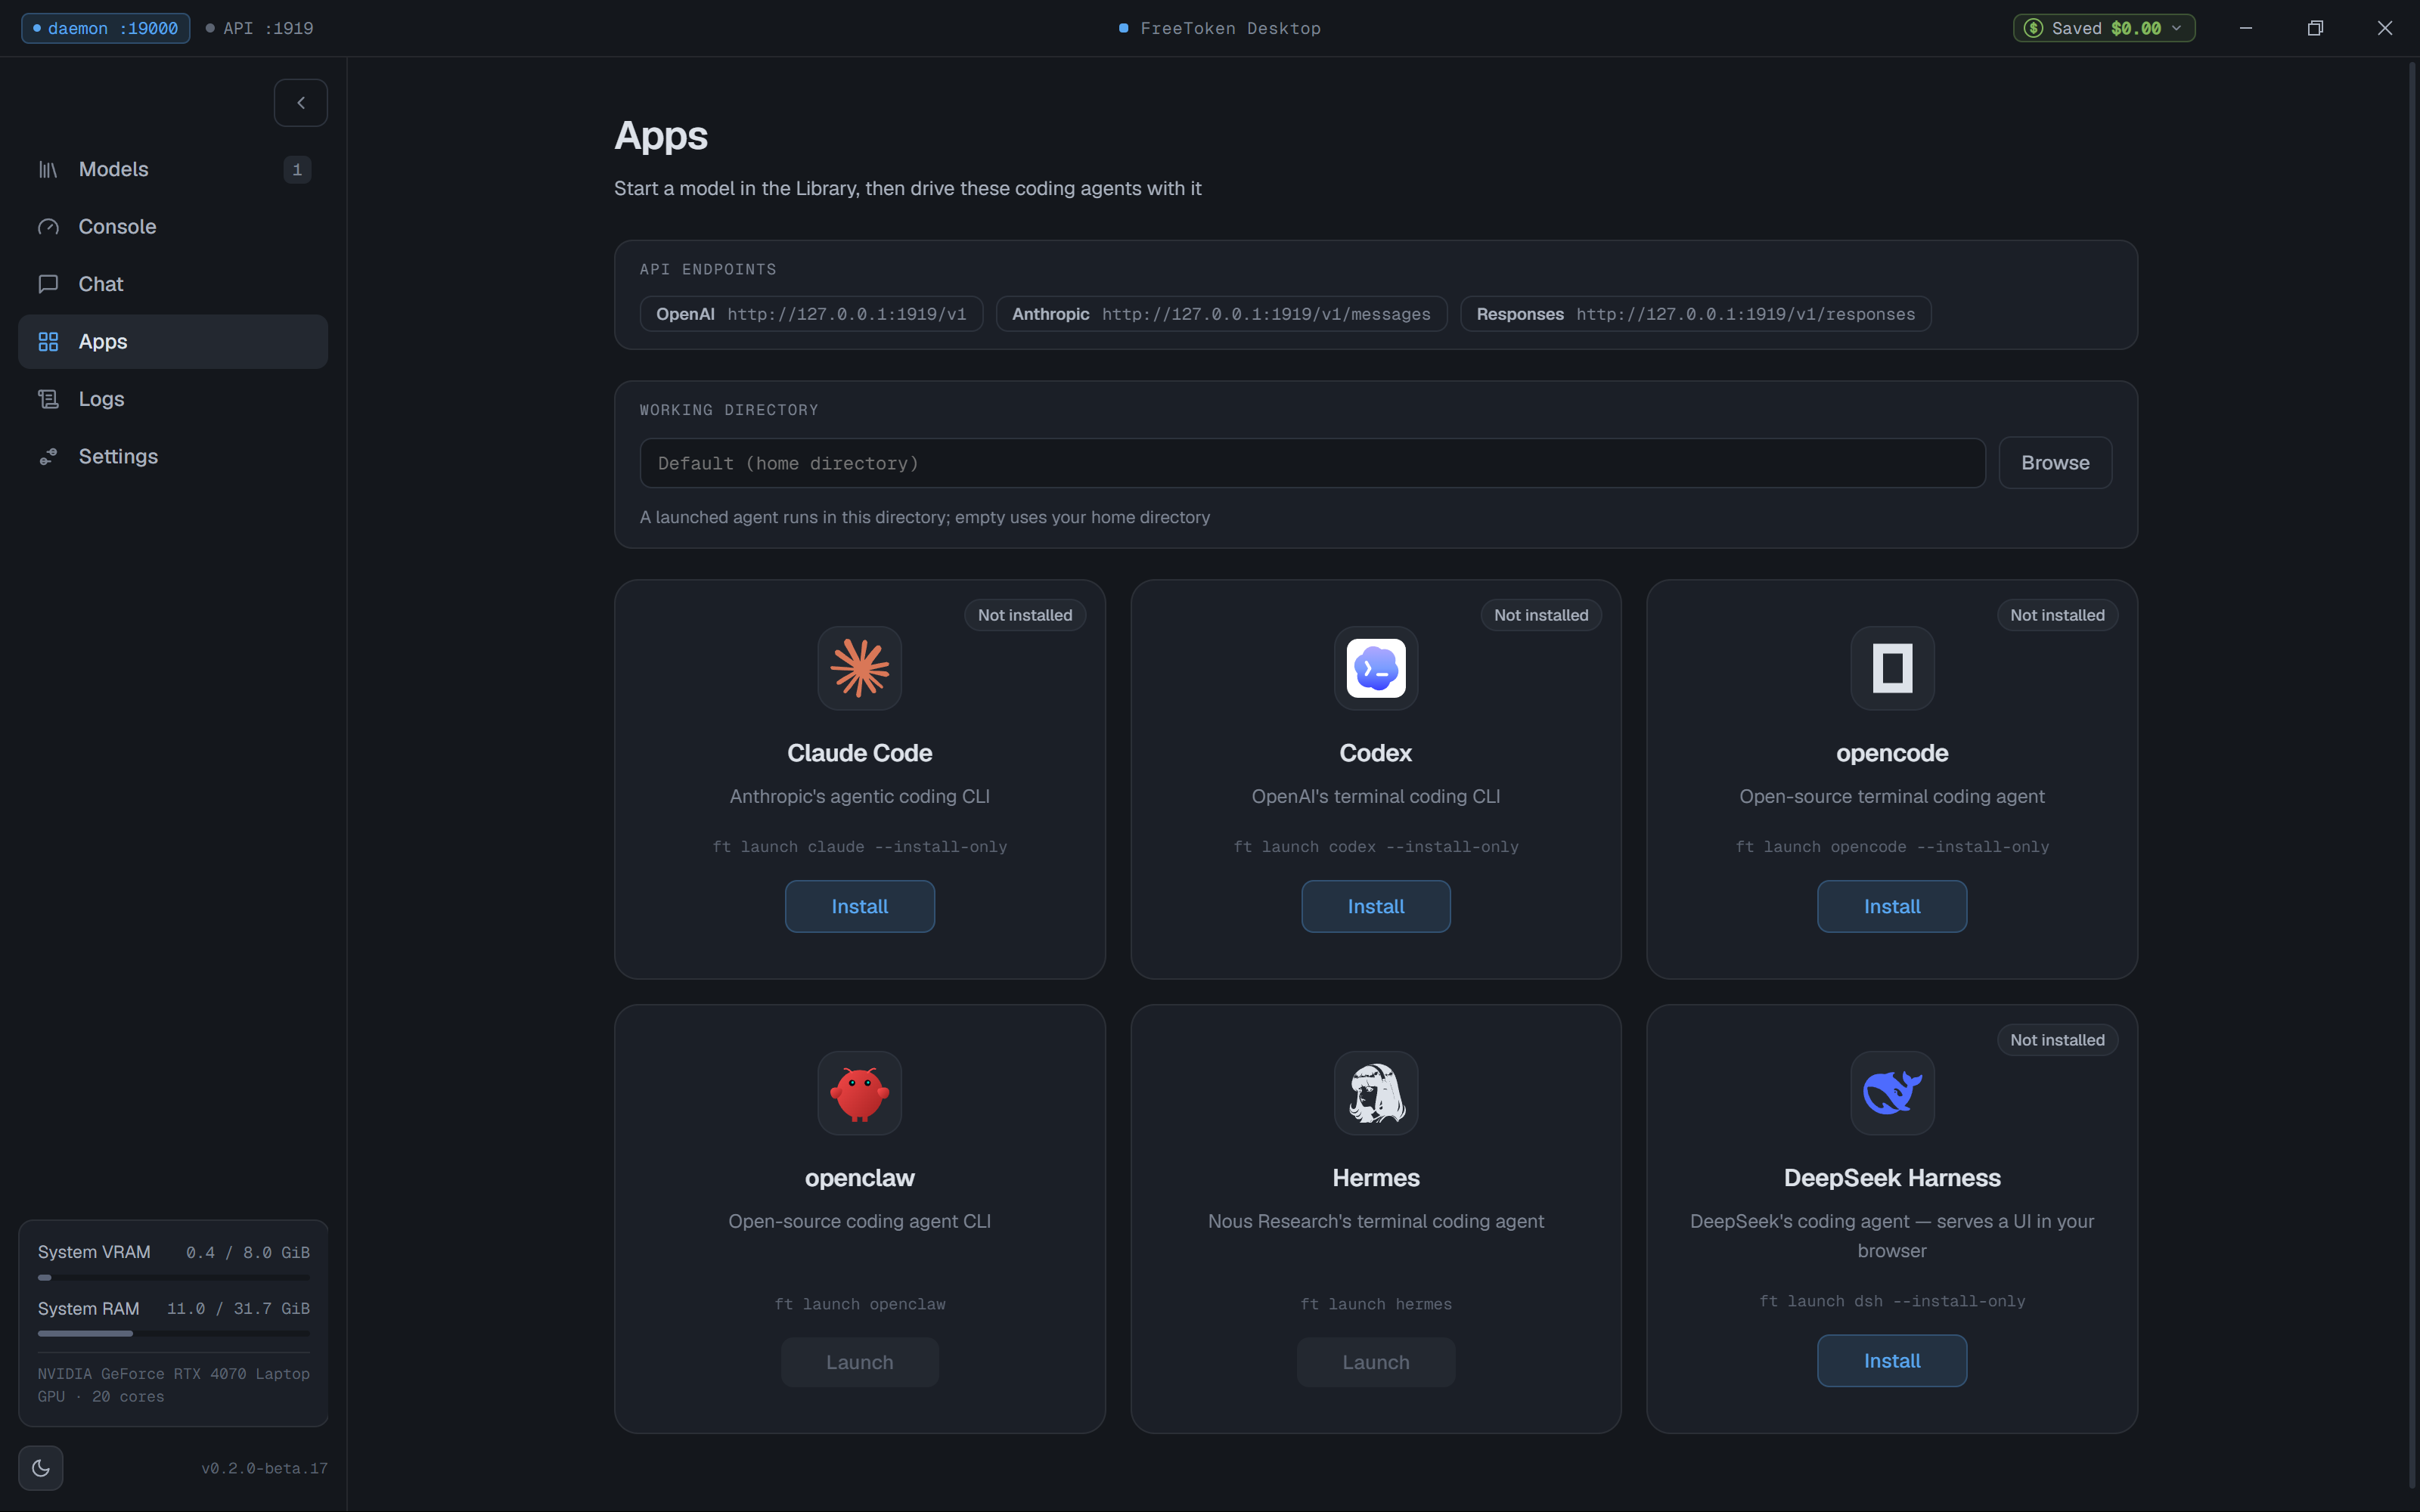
Task: Launch openclaw
Action: 859,1362
